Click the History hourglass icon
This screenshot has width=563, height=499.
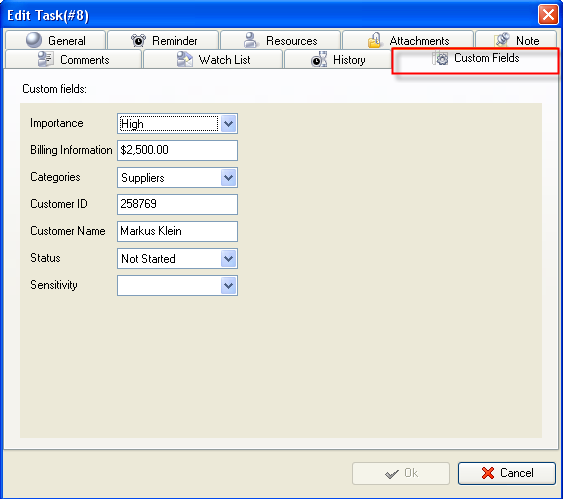click(319, 59)
